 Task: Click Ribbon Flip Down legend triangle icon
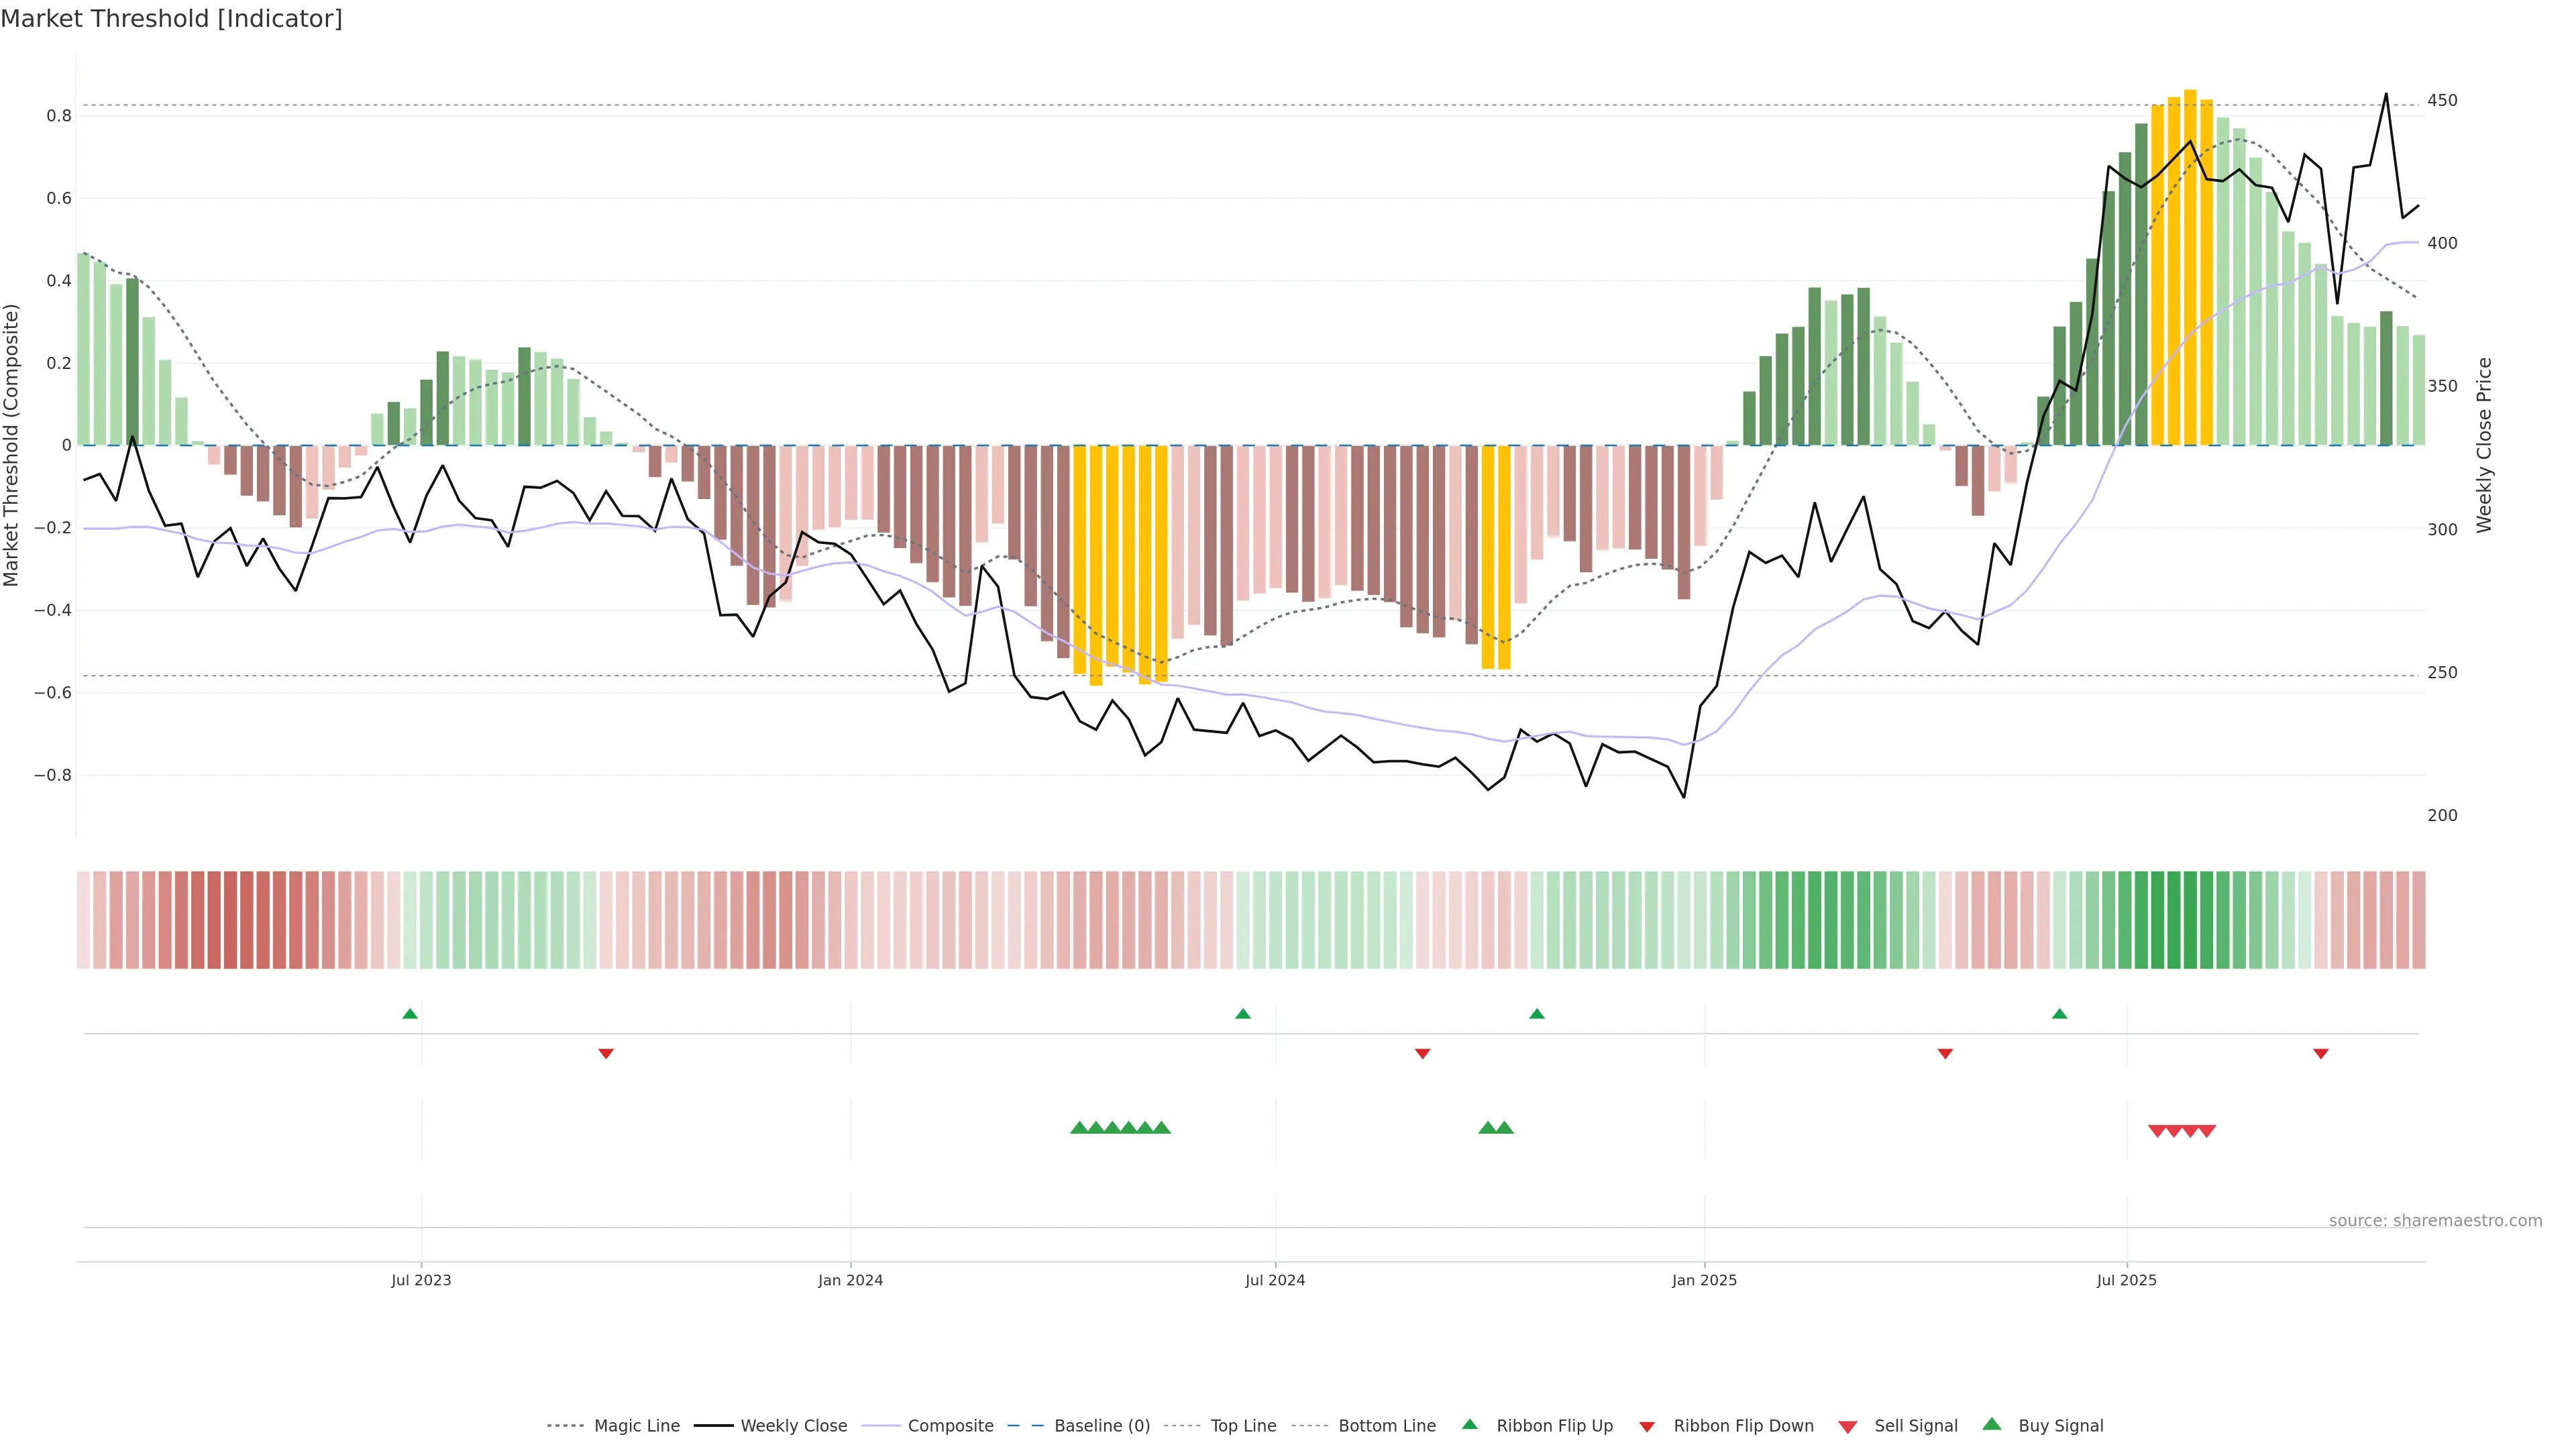(x=1647, y=1426)
